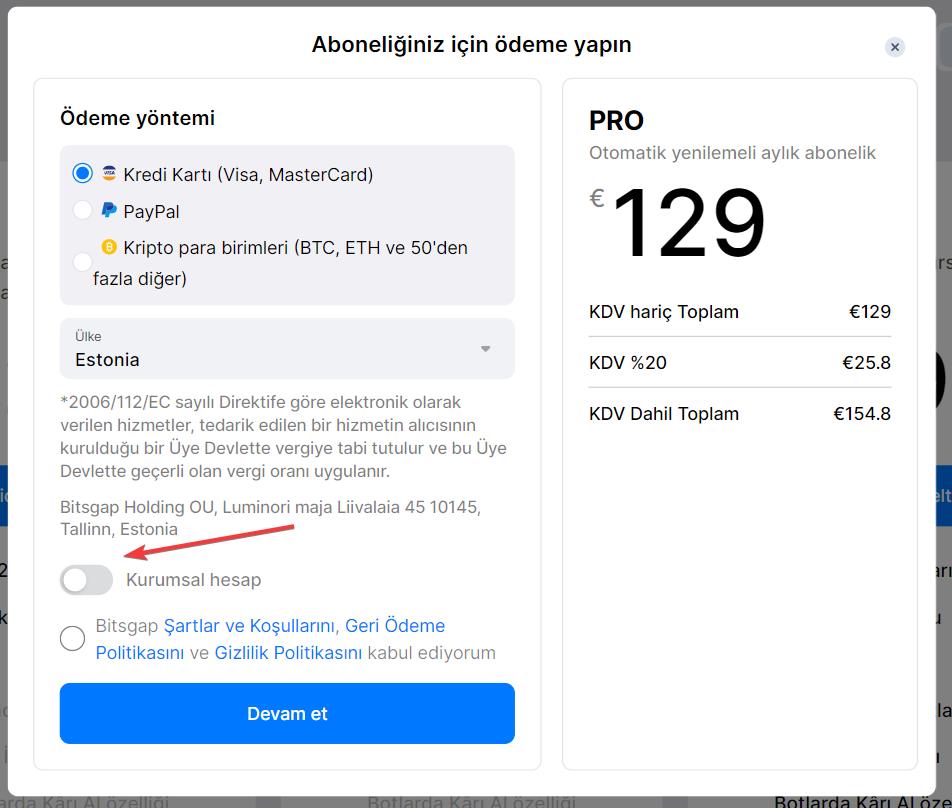Choose the PayPal radio button

click(82, 211)
